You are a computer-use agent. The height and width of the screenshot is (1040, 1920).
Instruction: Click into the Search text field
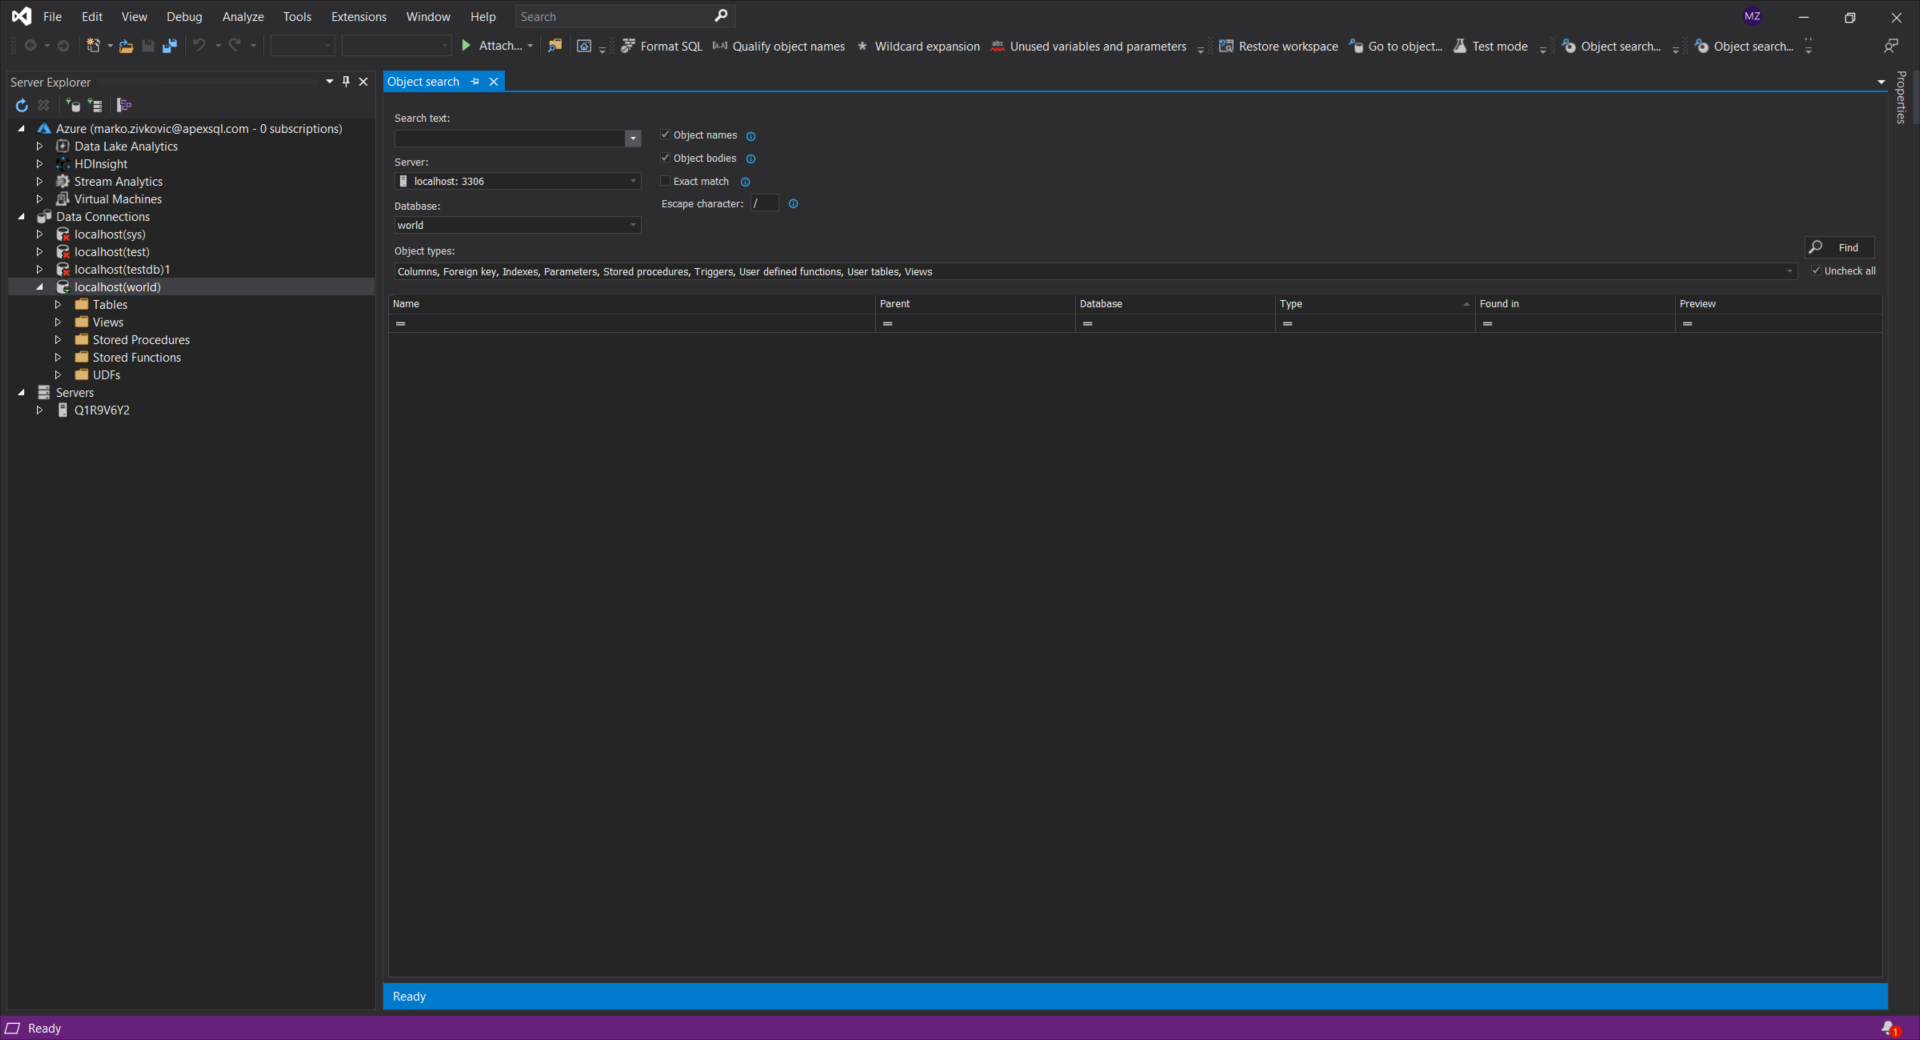509,138
